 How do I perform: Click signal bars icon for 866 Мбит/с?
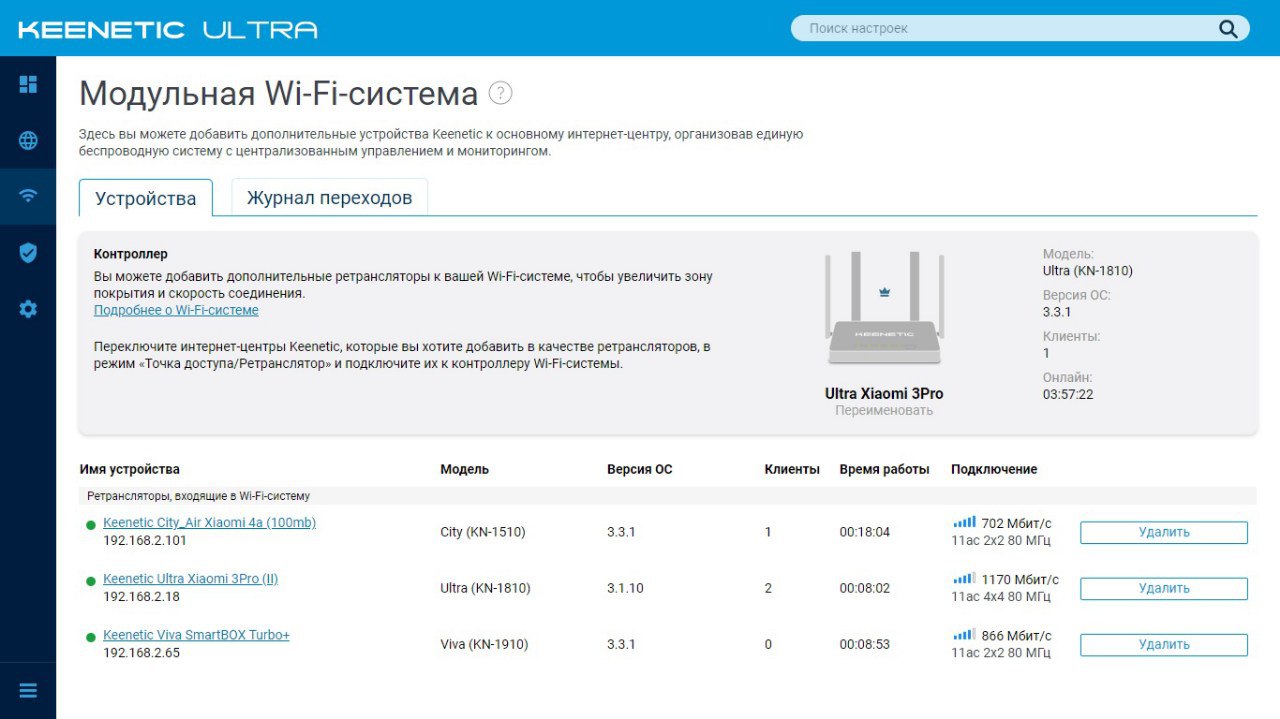964,634
